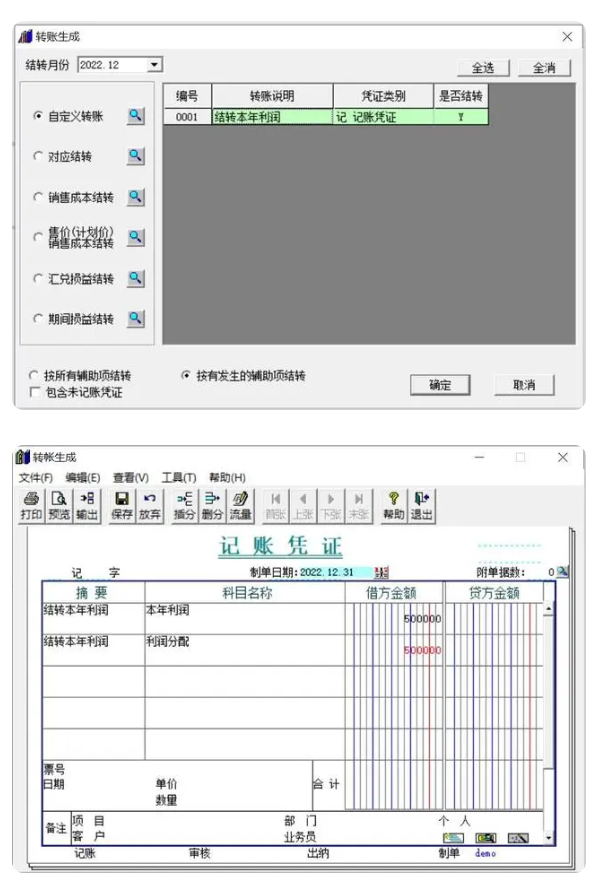
Task: Click the Preview (预览) toolbar icon
Action: pyautogui.click(x=59, y=506)
